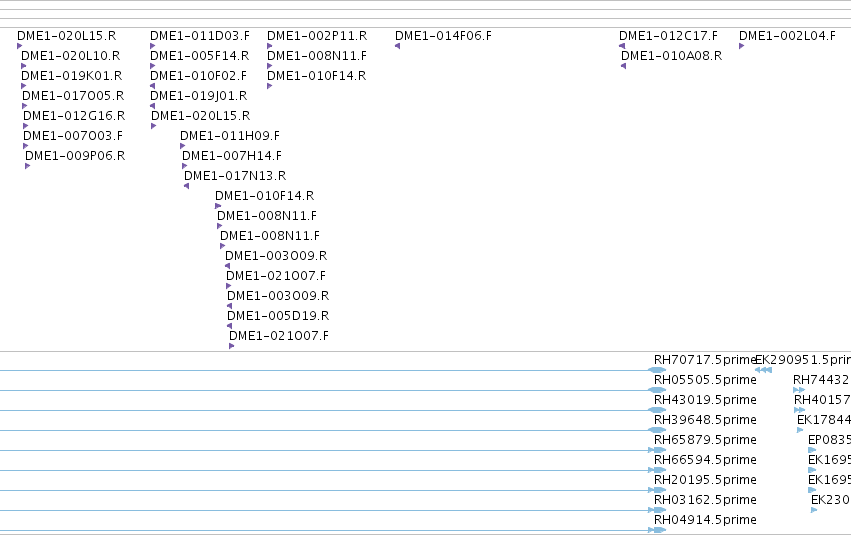Click the EP0835 feature label
The height and width of the screenshot is (535, 851).
click(829, 440)
